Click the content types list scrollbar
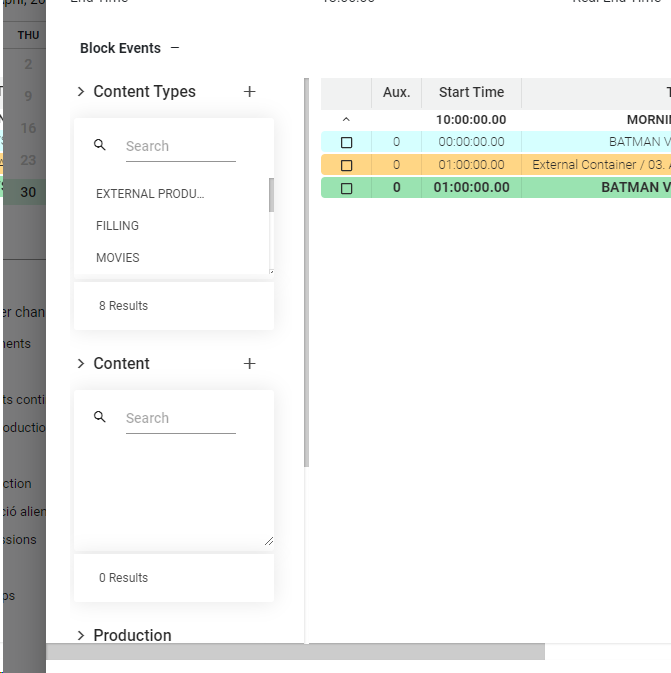Image resolution: width=671 pixels, height=673 pixels. tap(271, 195)
